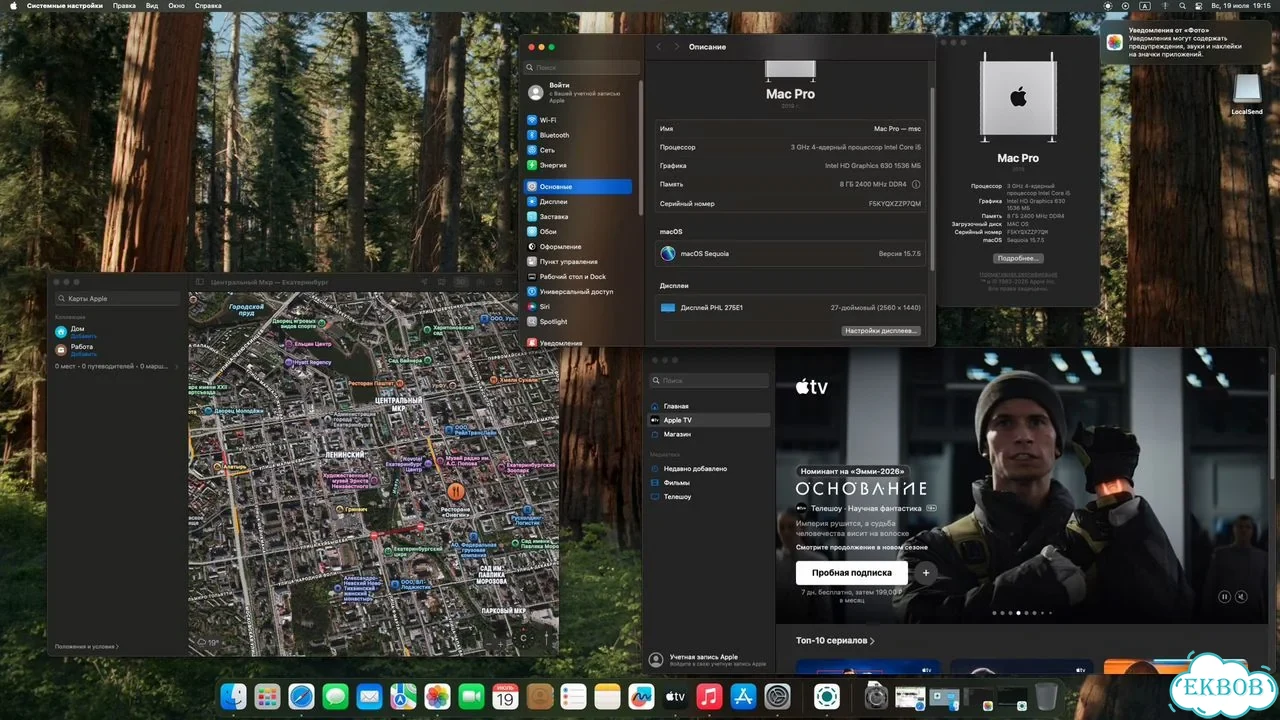Expand Топ-10 сериалов section chevron
Screen dimensions: 1280x720
pyautogui.click(x=872, y=641)
